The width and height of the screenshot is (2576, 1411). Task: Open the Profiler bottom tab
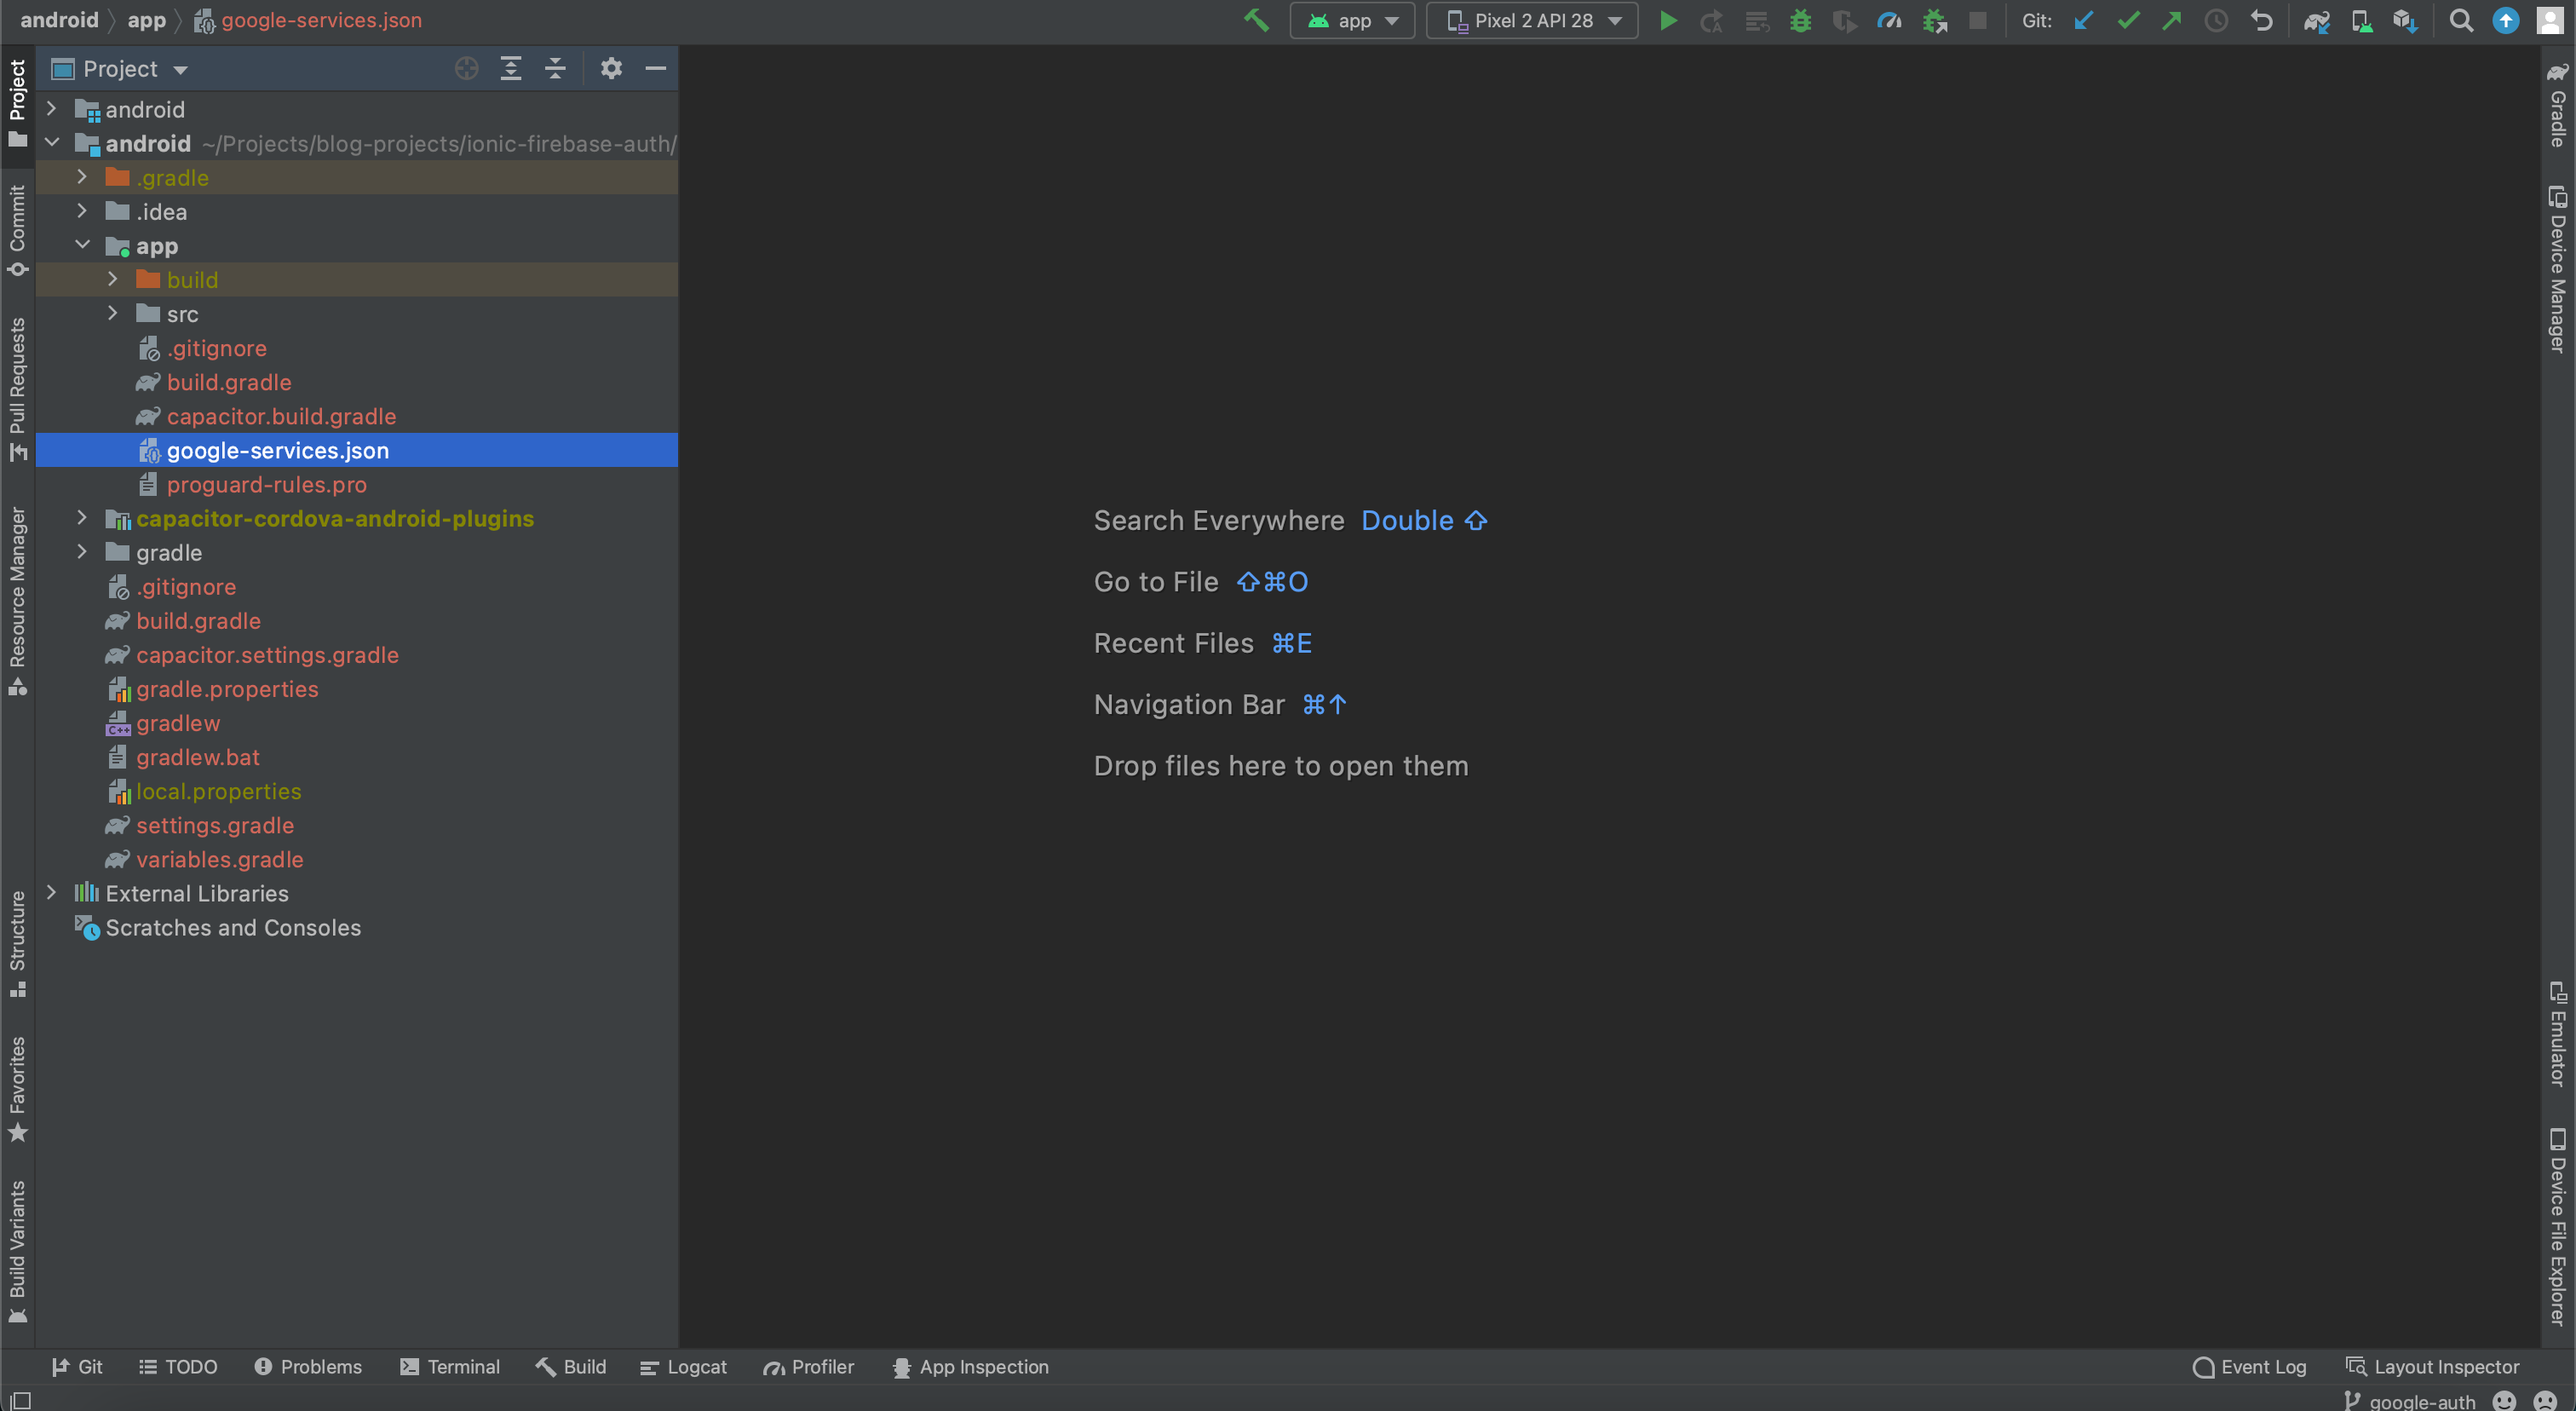pyautogui.click(x=808, y=1366)
